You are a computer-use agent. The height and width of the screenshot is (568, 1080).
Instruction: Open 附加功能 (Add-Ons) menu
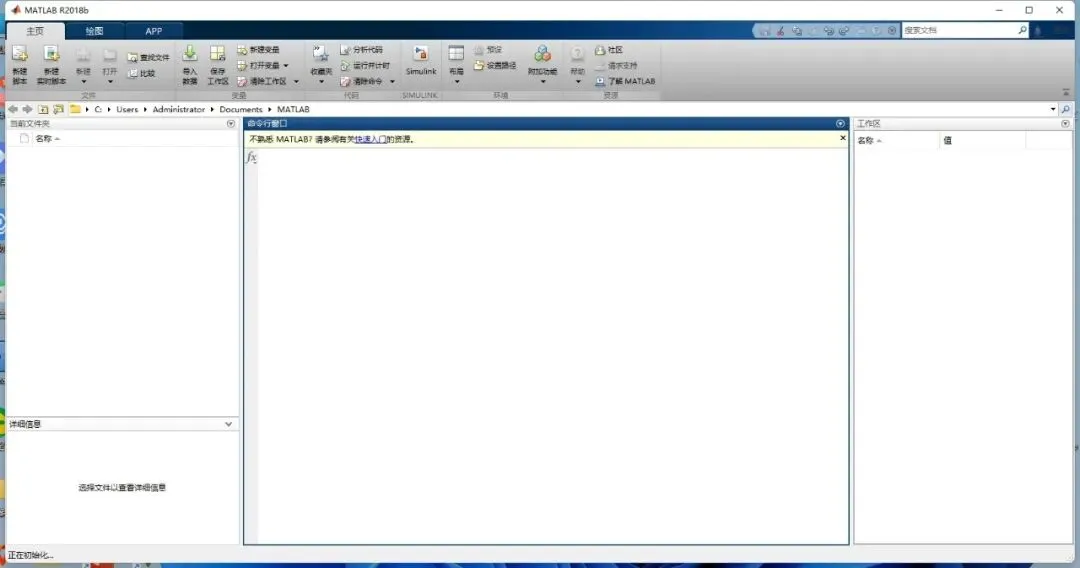tap(542, 65)
